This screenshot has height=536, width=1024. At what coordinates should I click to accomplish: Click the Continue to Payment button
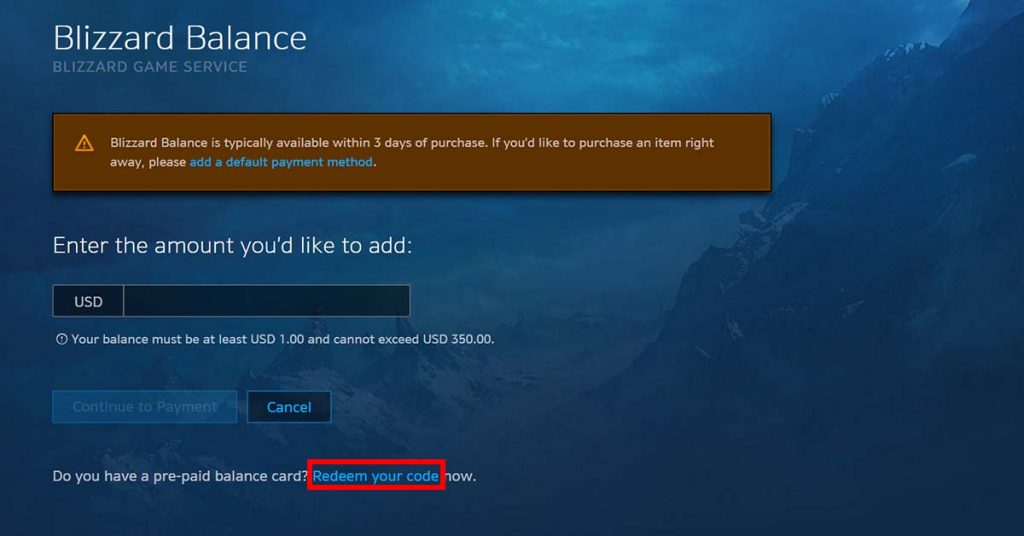[x=144, y=407]
